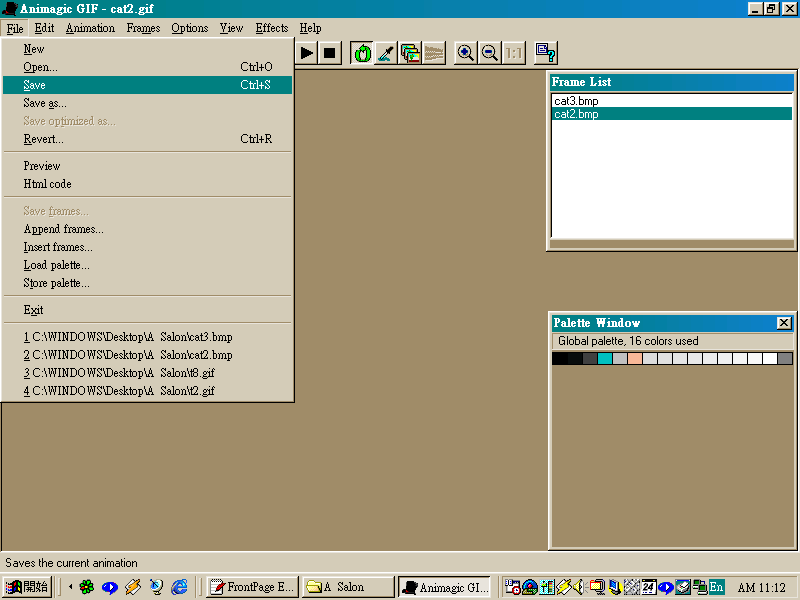Click the AM 11:12 system clock
This screenshot has width=800, height=600.
point(761,588)
